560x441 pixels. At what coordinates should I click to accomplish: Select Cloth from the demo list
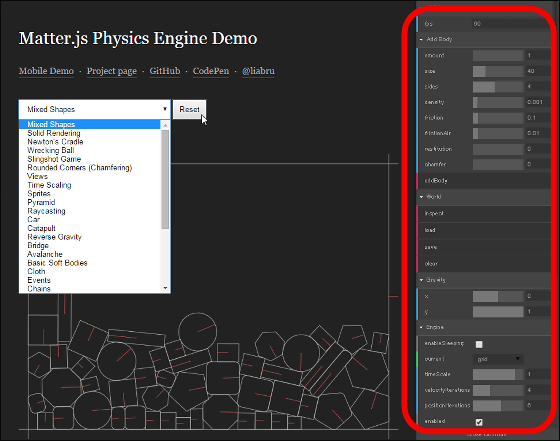[x=90, y=271]
